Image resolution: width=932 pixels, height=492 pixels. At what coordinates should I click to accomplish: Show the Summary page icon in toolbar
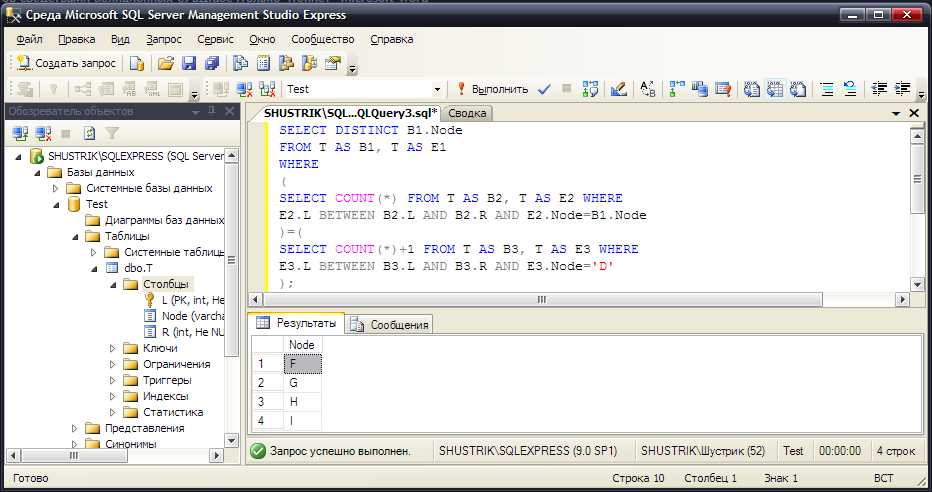[x=263, y=63]
